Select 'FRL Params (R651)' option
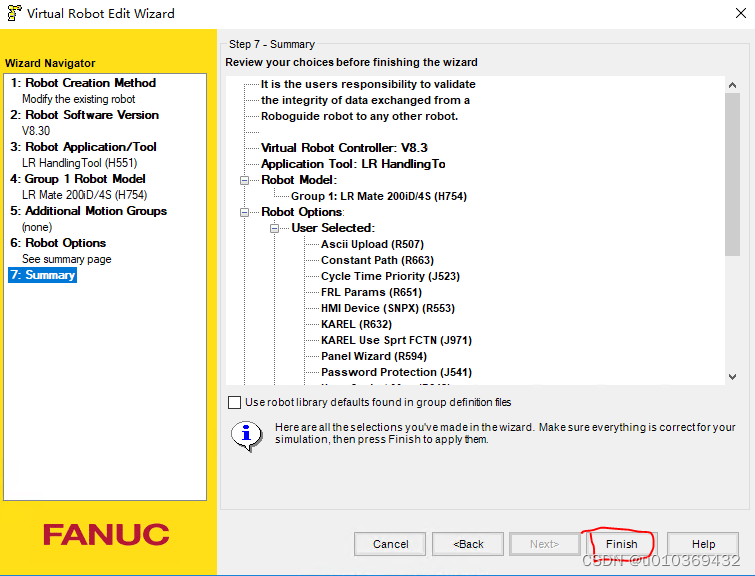The height and width of the screenshot is (576, 755). tap(371, 292)
